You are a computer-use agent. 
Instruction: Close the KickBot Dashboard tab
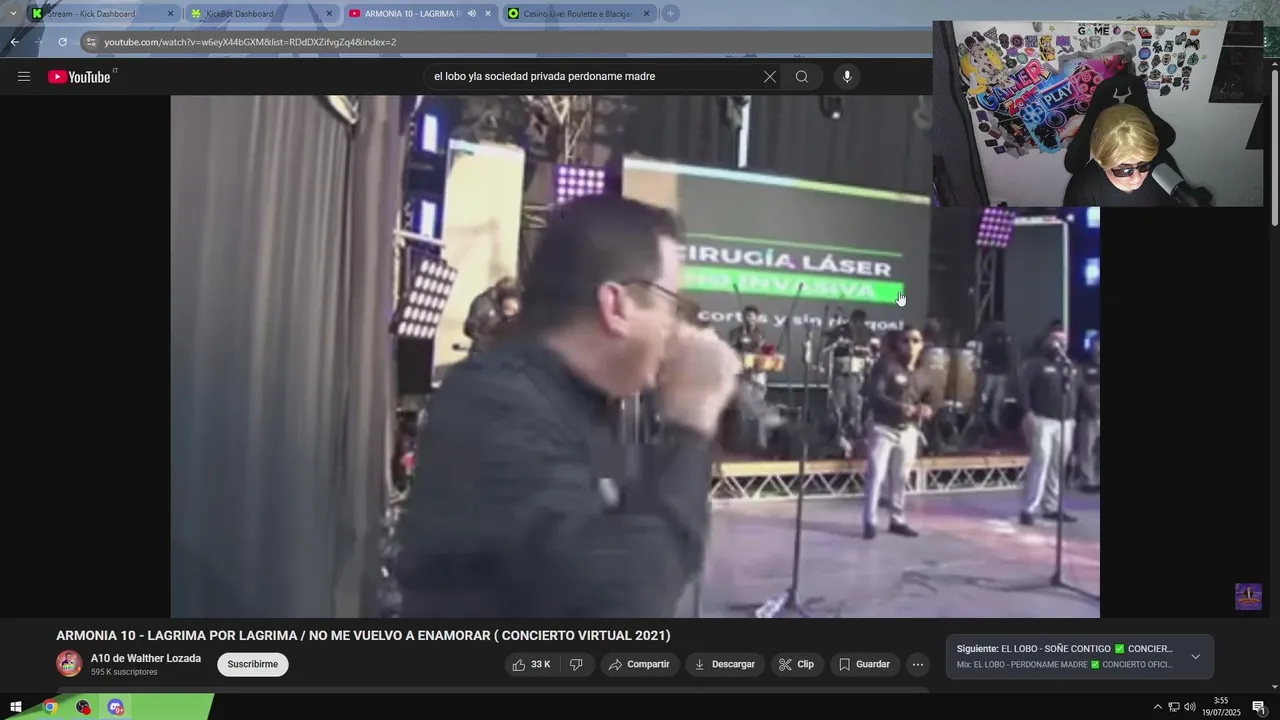[329, 14]
